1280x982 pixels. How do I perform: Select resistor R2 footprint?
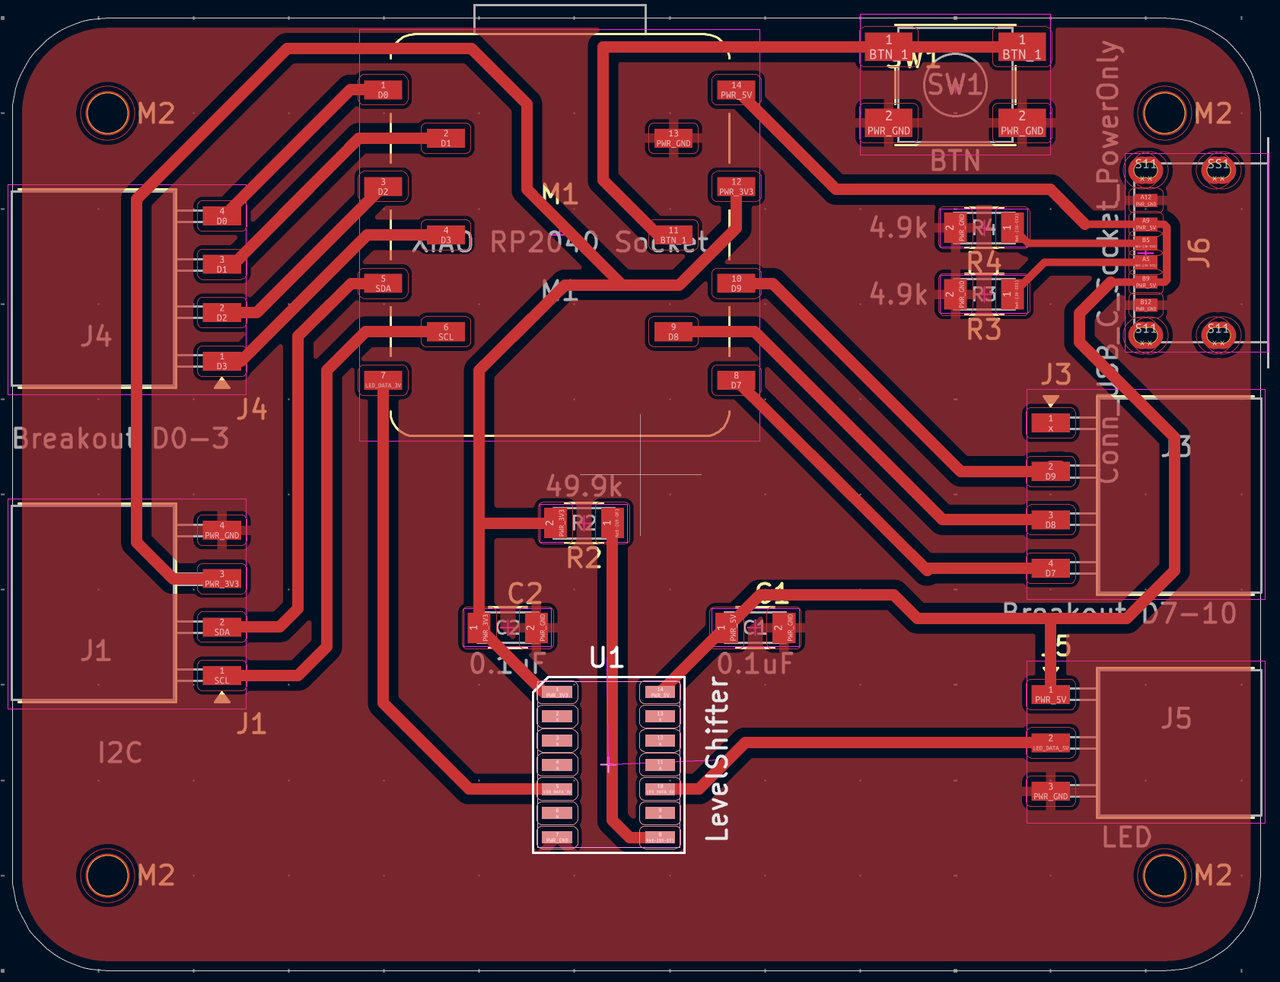coord(584,522)
